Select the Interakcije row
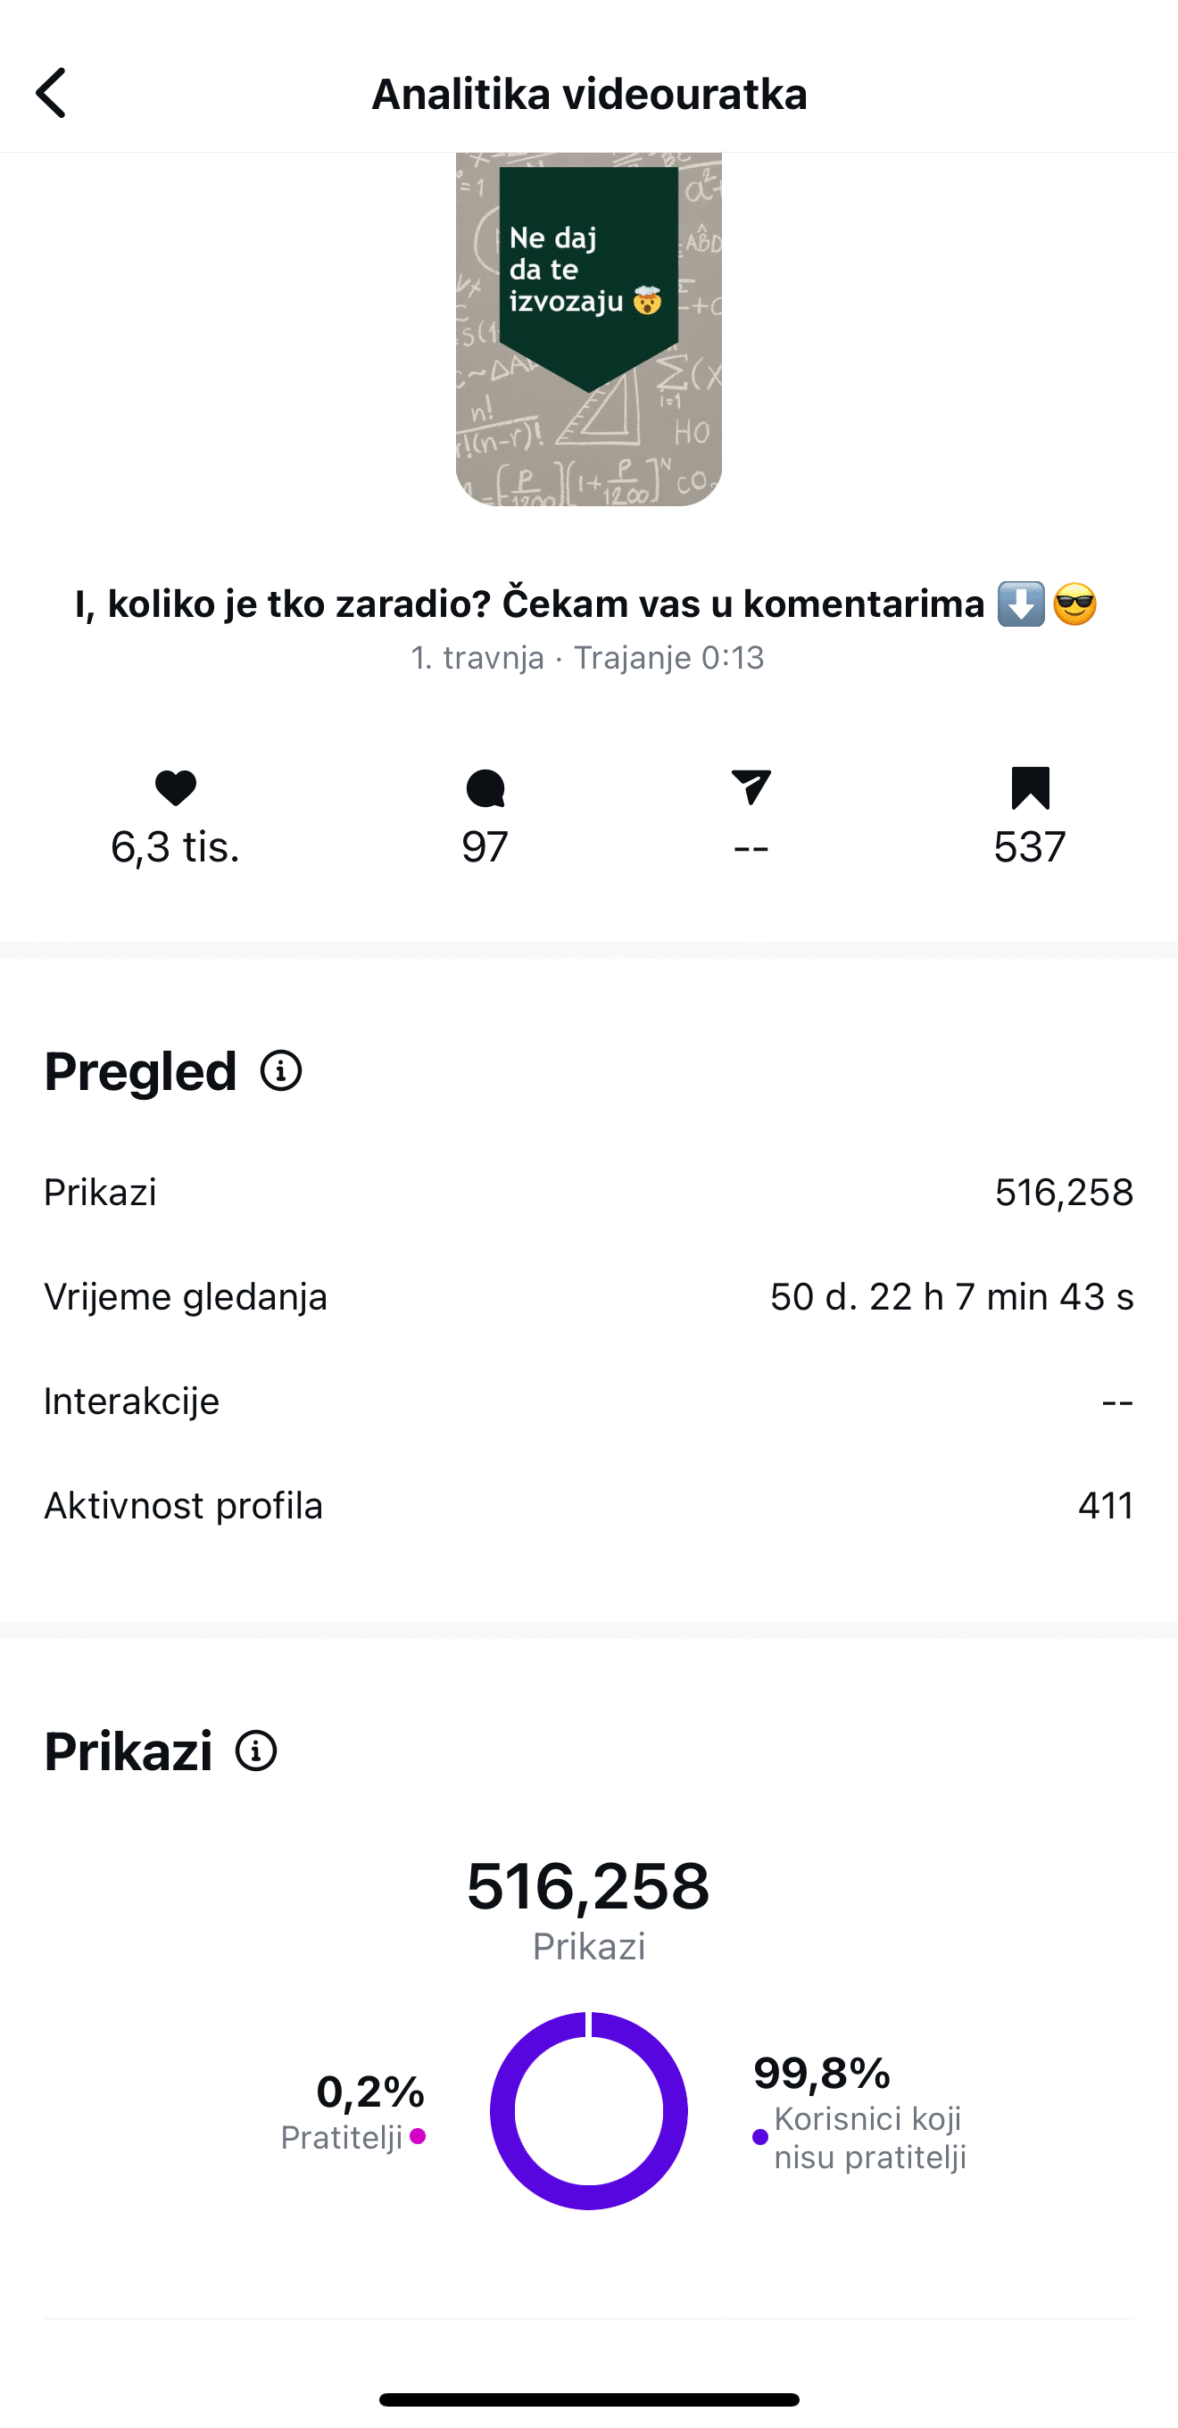 point(589,1400)
